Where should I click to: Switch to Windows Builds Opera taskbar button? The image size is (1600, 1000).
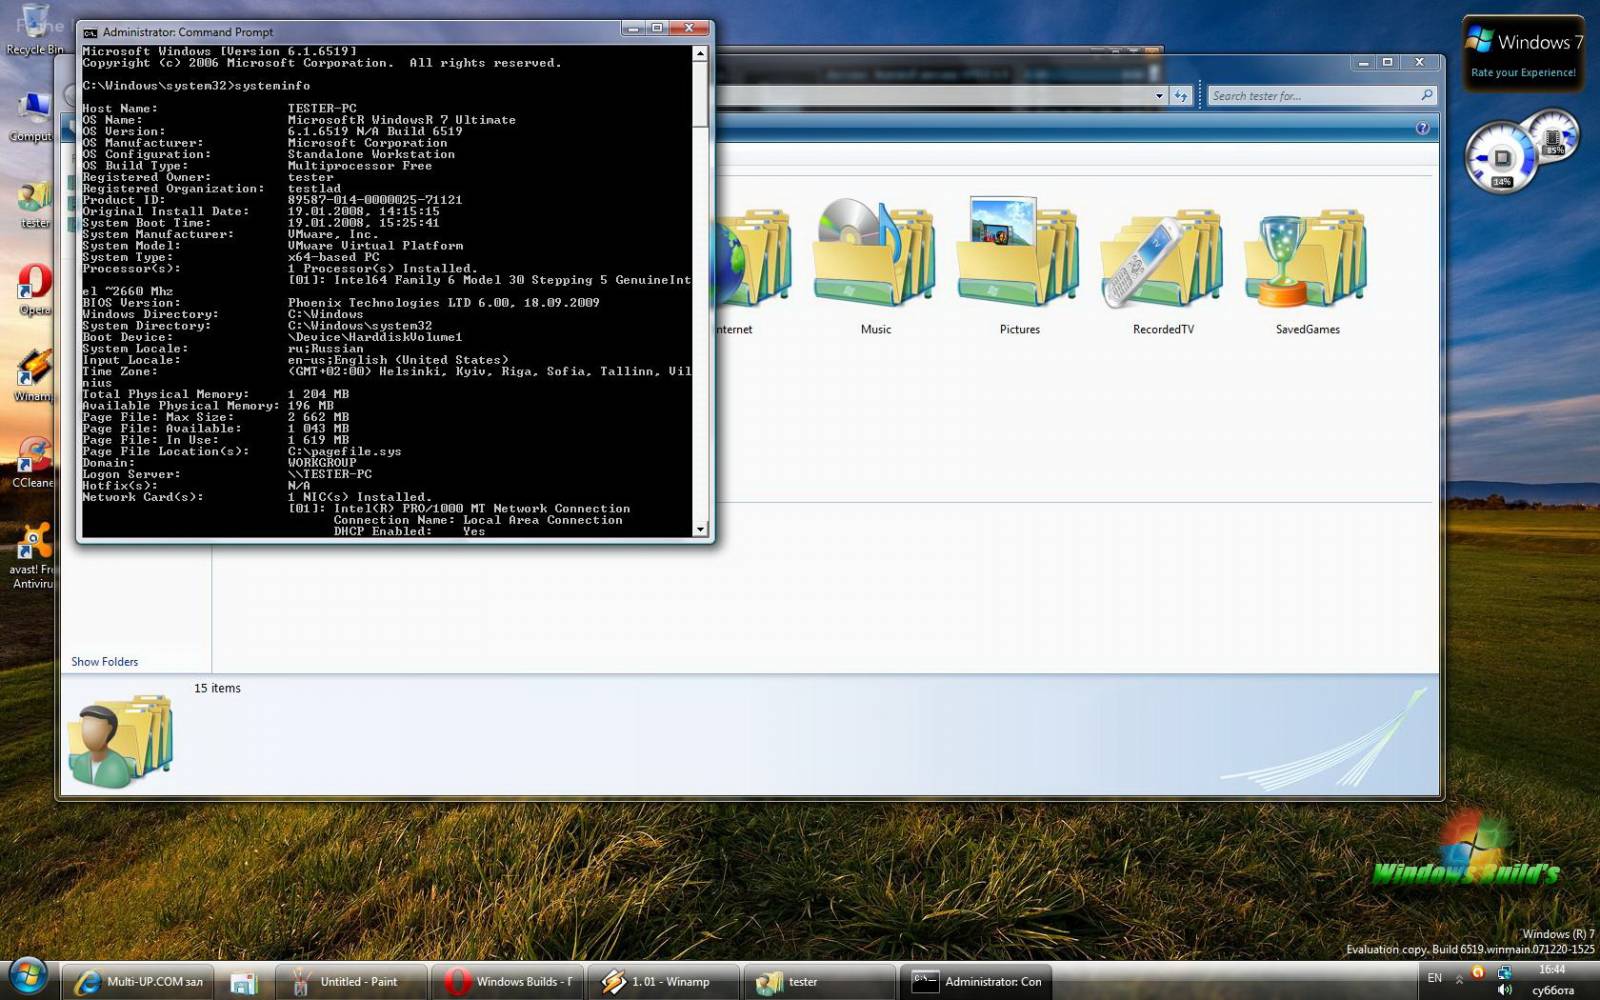507,982
